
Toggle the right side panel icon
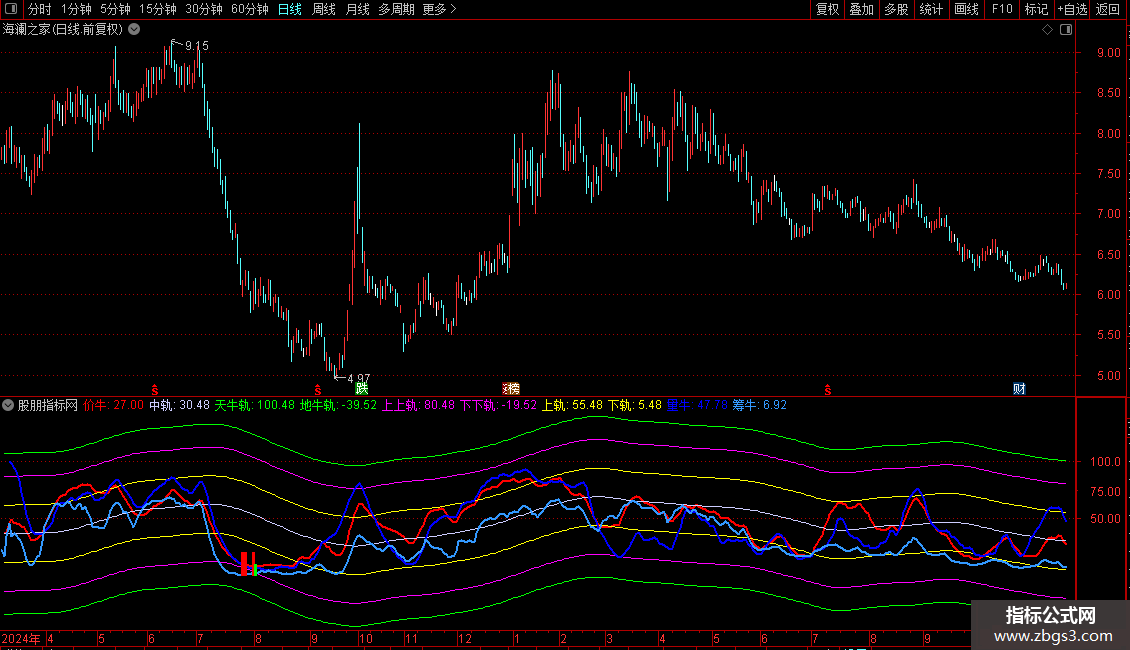tap(1066, 30)
